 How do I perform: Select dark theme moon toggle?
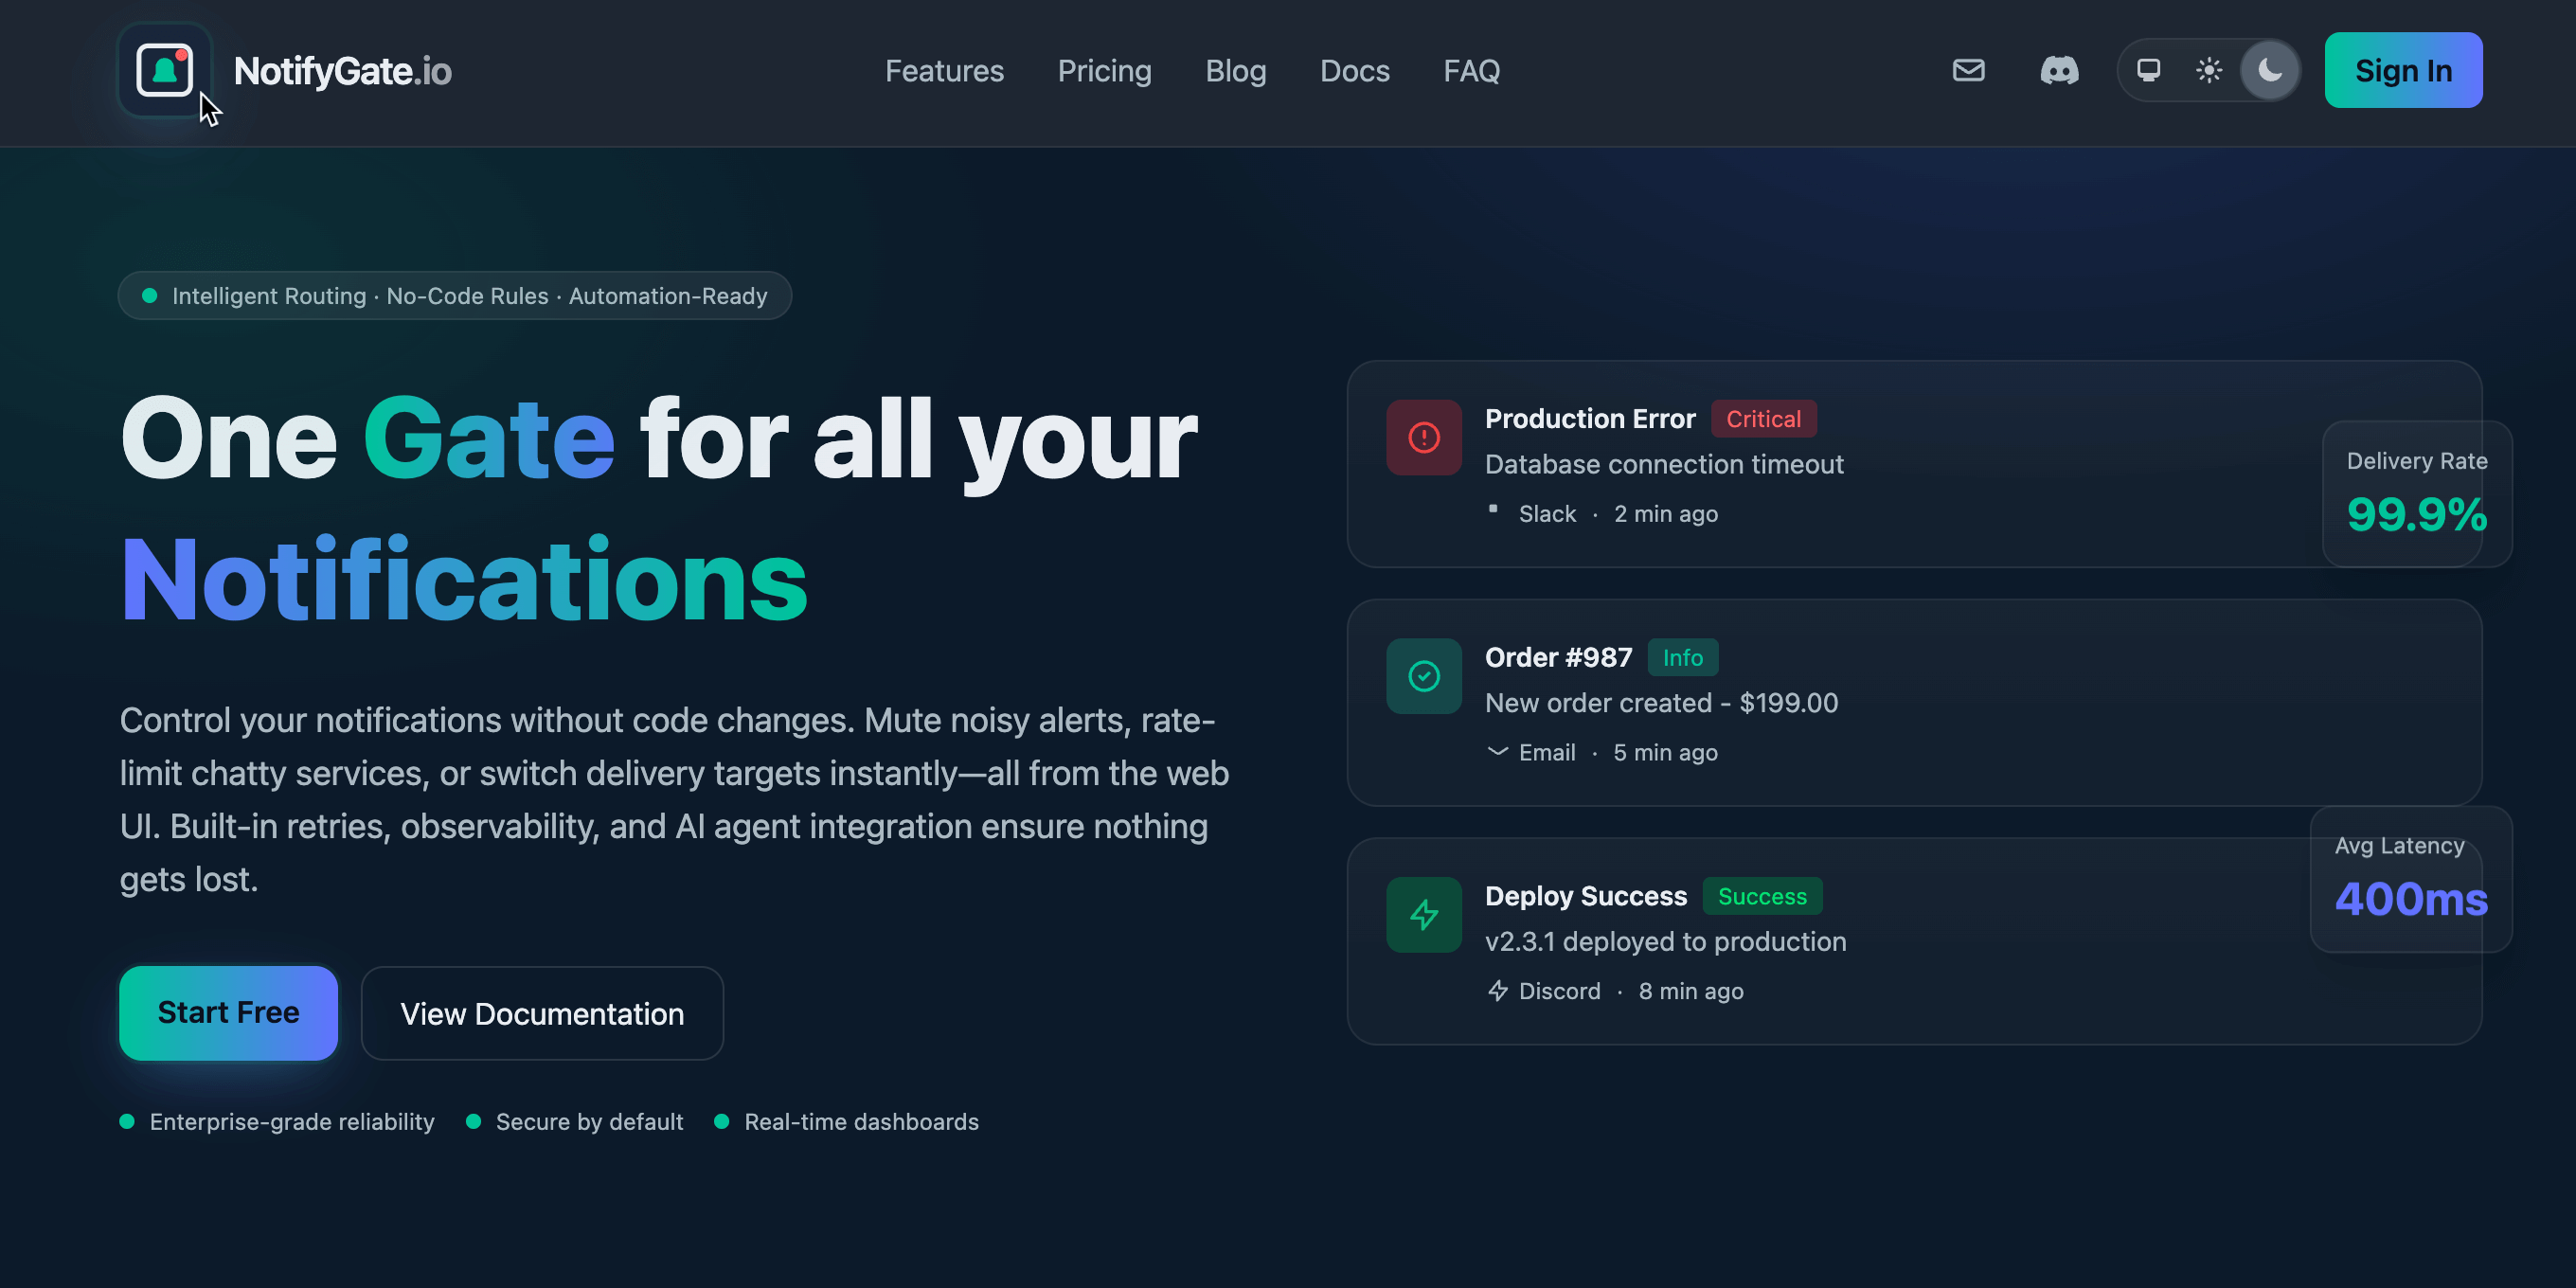click(x=2270, y=70)
